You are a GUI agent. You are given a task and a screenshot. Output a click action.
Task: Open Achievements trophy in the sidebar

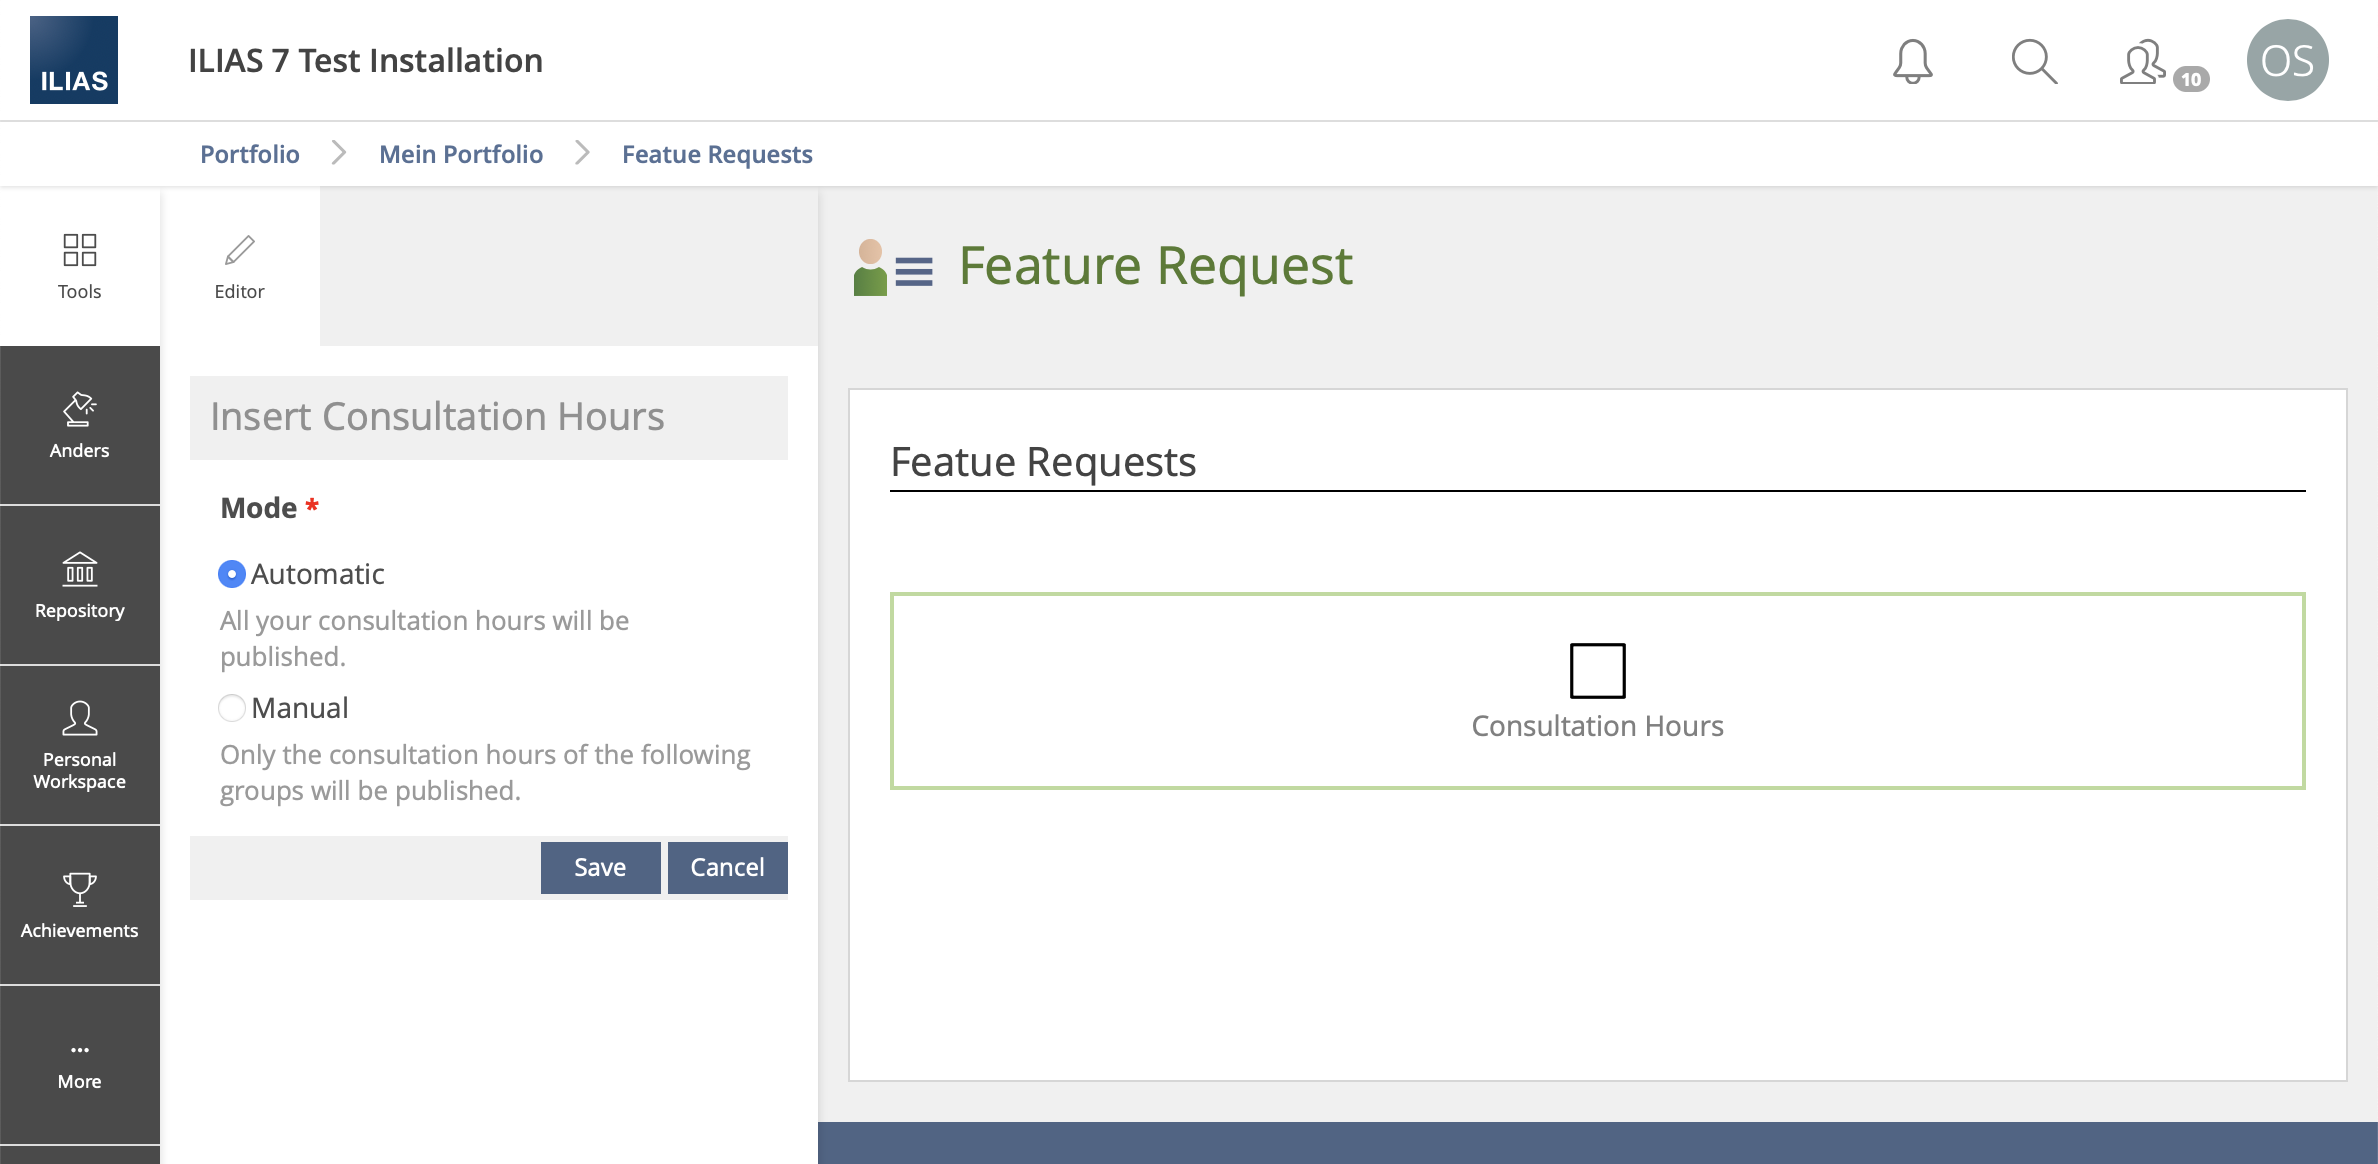tap(79, 905)
